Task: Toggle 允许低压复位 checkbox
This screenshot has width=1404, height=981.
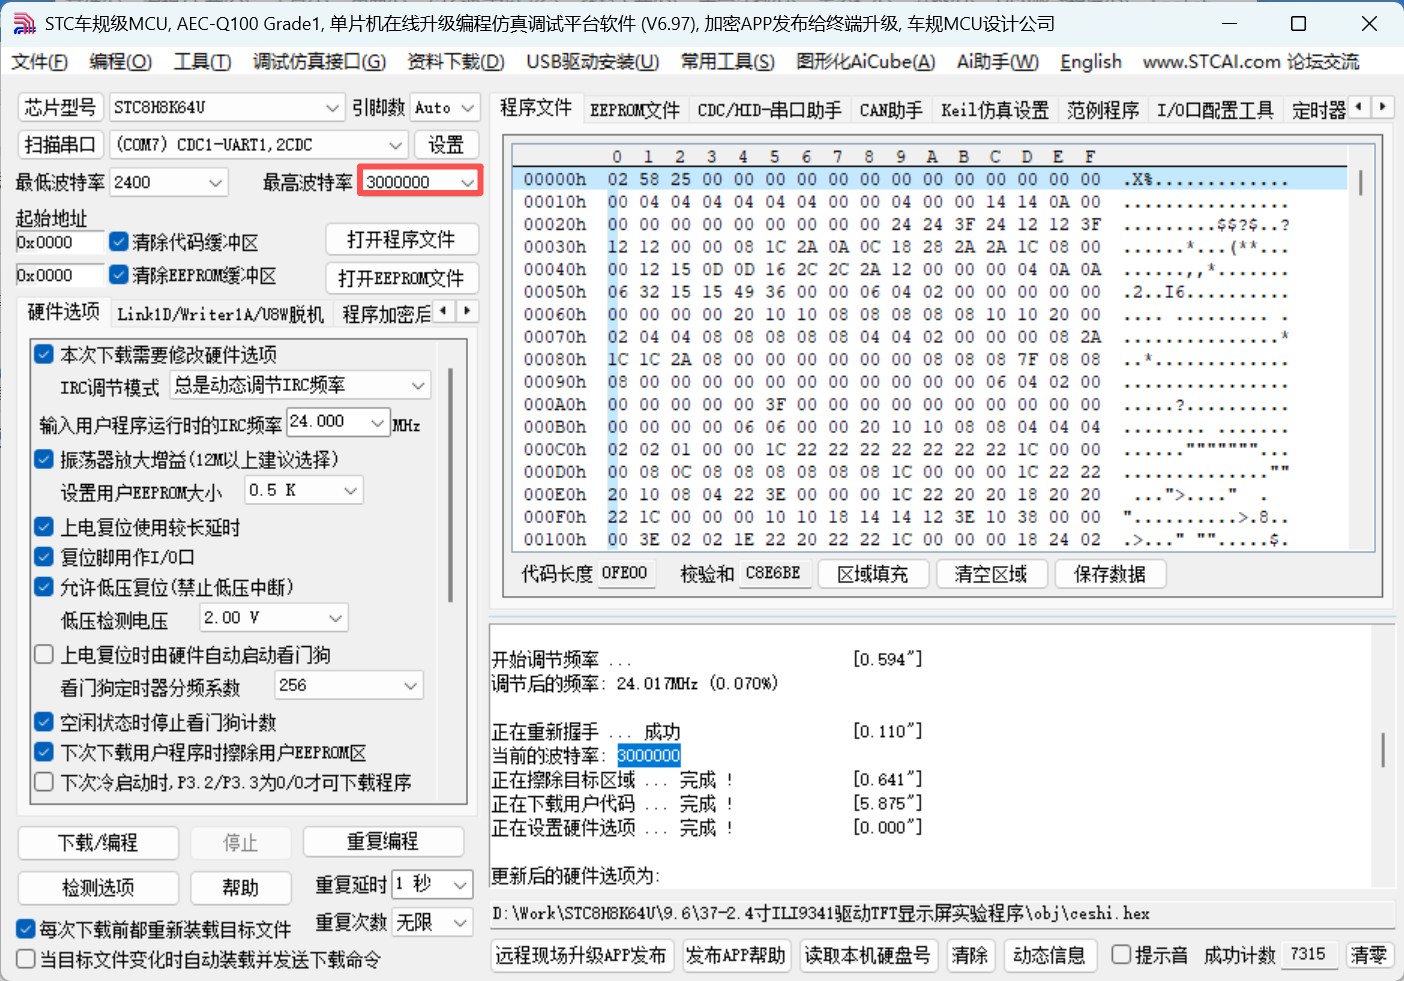Action: point(44,587)
